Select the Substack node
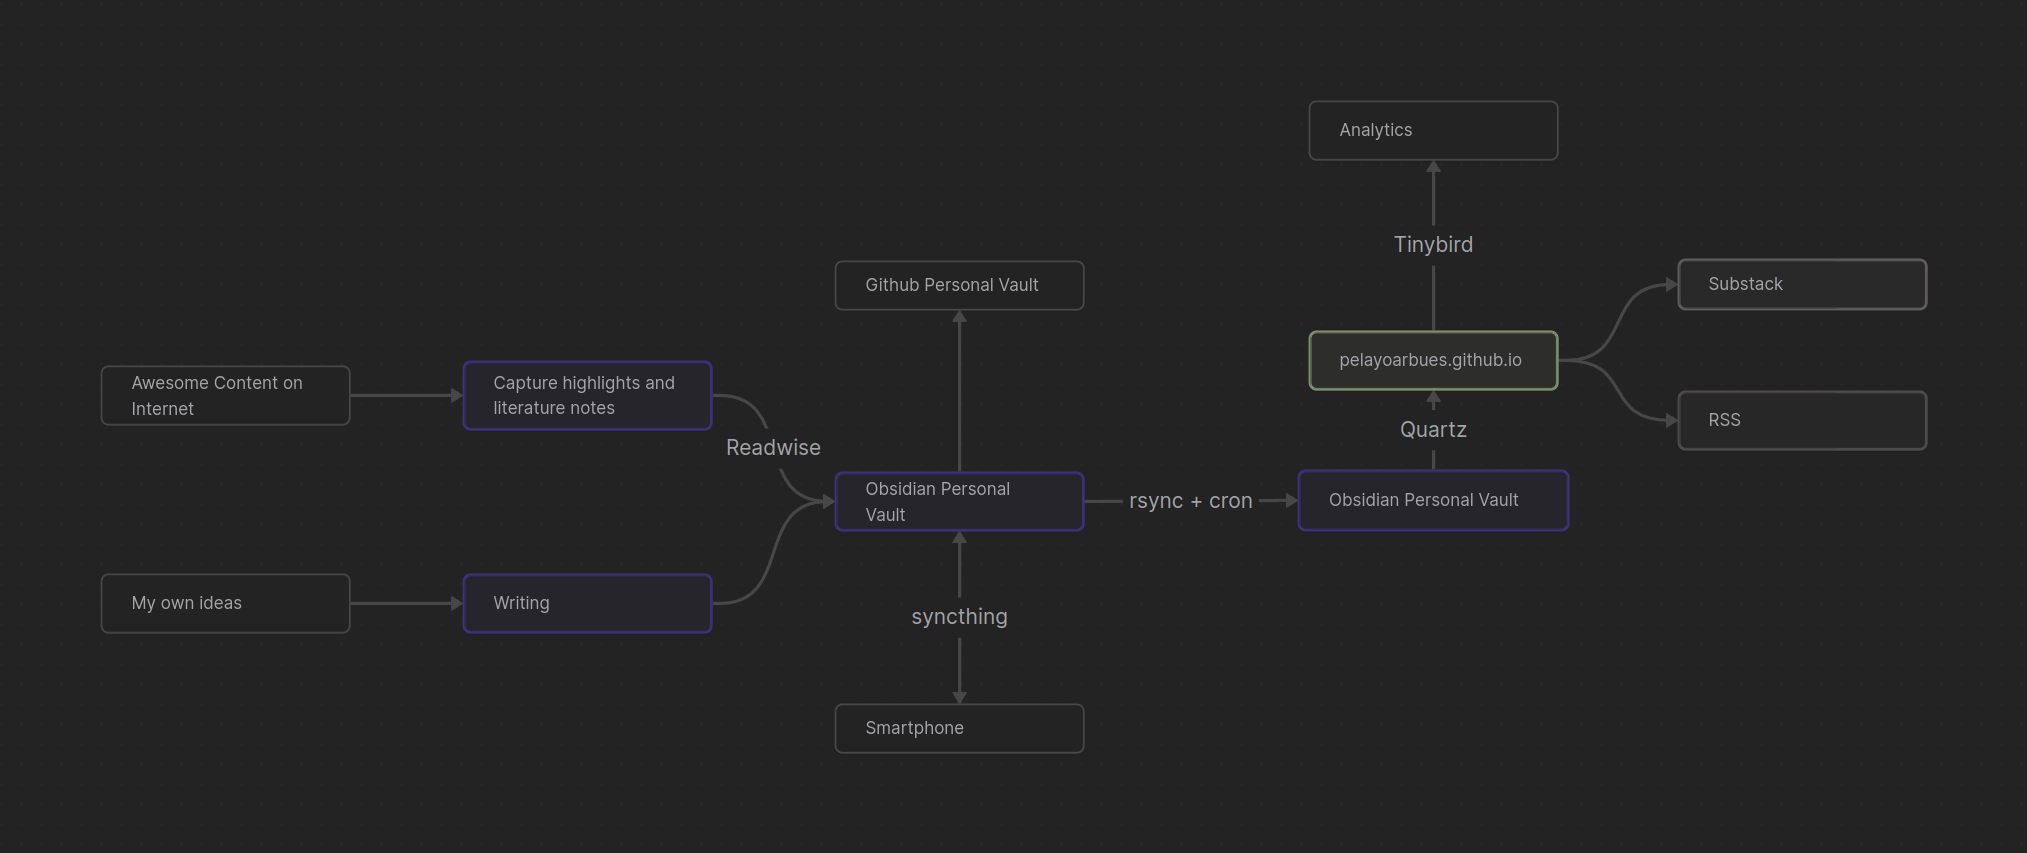Image resolution: width=2027 pixels, height=853 pixels. (x=1802, y=285)
